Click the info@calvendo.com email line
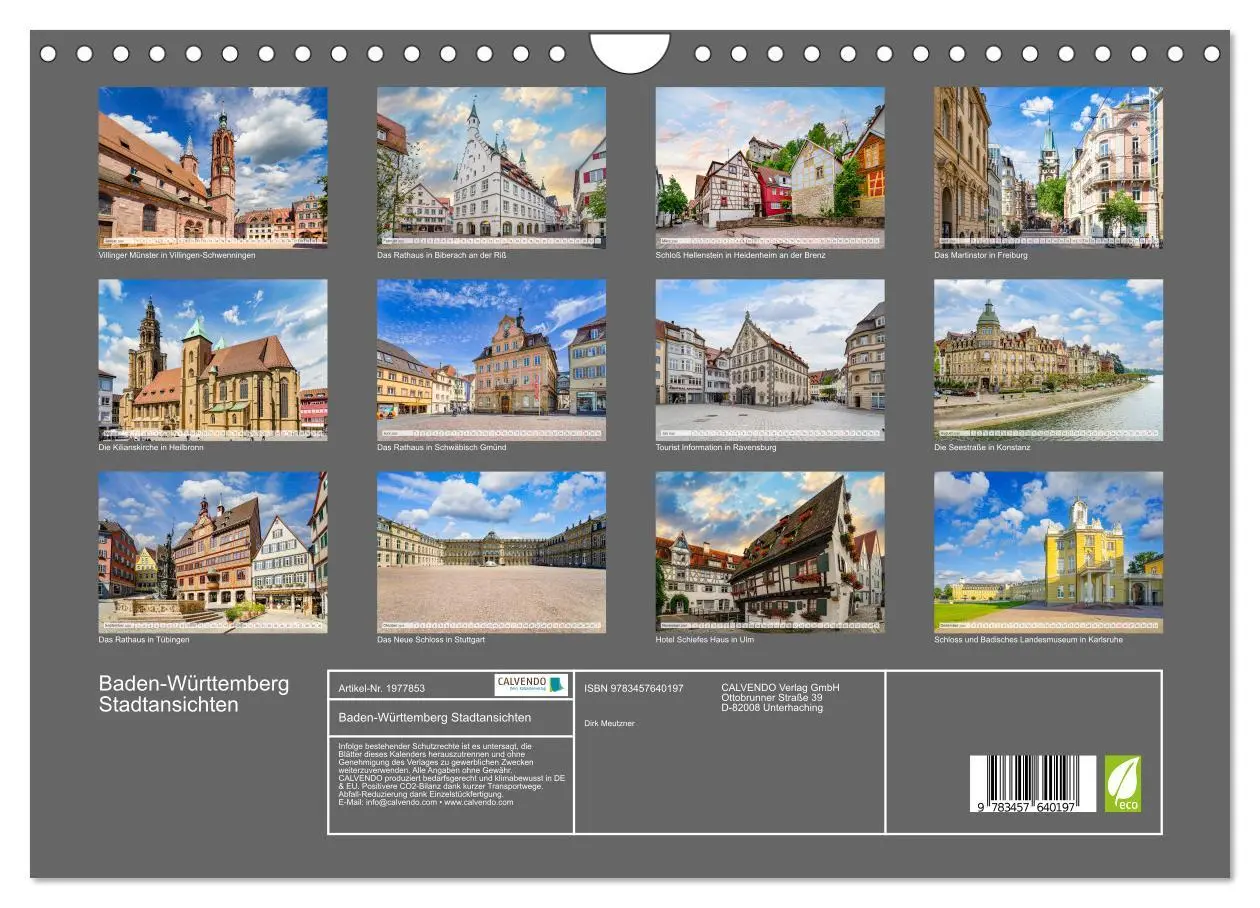 [425, 802]
